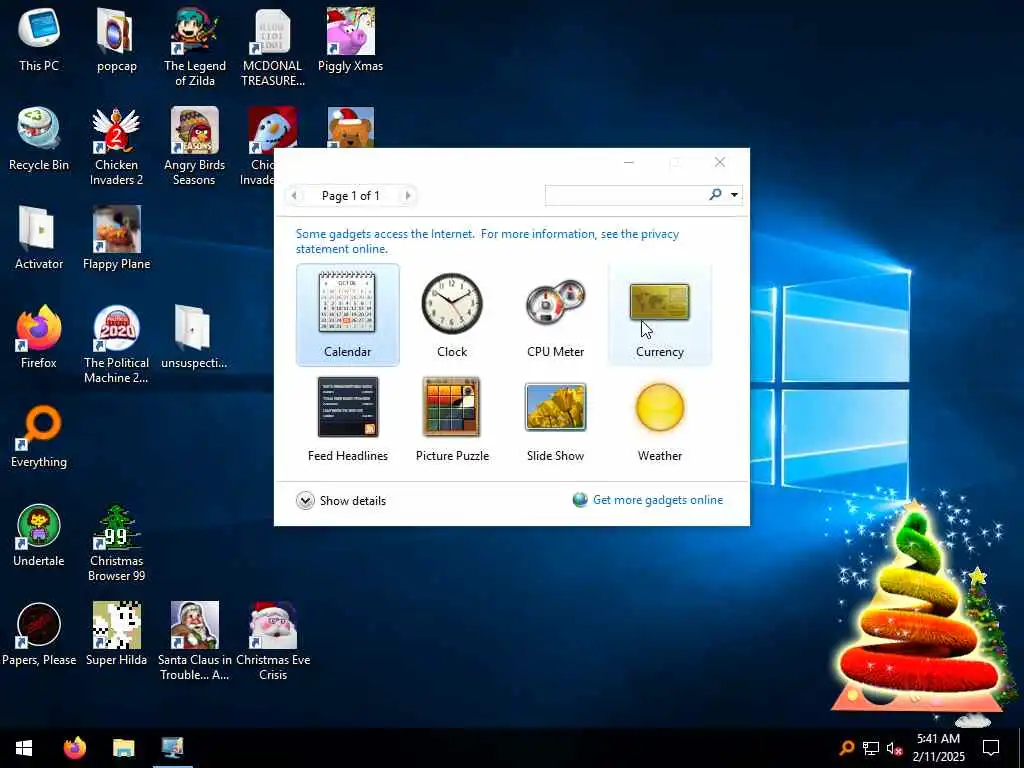Screen dimensions: 1024x768
Task: Select the Feed Headlines gadget
Action: pyautogui.click(x=347, y=419)
